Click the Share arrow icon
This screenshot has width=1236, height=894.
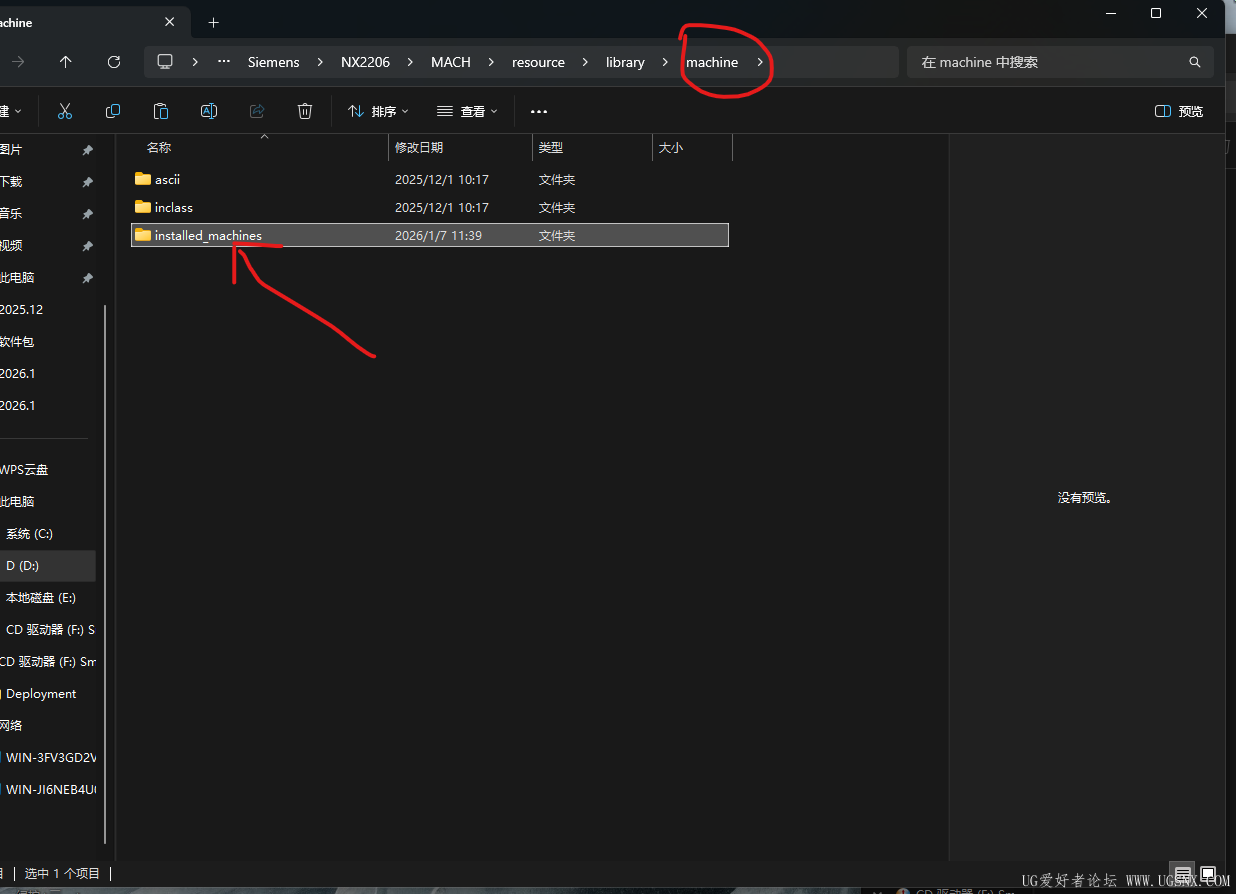click(x=257, y=111)
